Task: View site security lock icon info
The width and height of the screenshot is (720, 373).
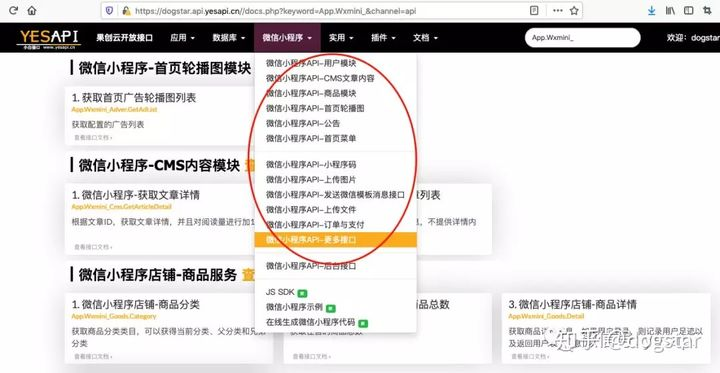Action: 126,11
